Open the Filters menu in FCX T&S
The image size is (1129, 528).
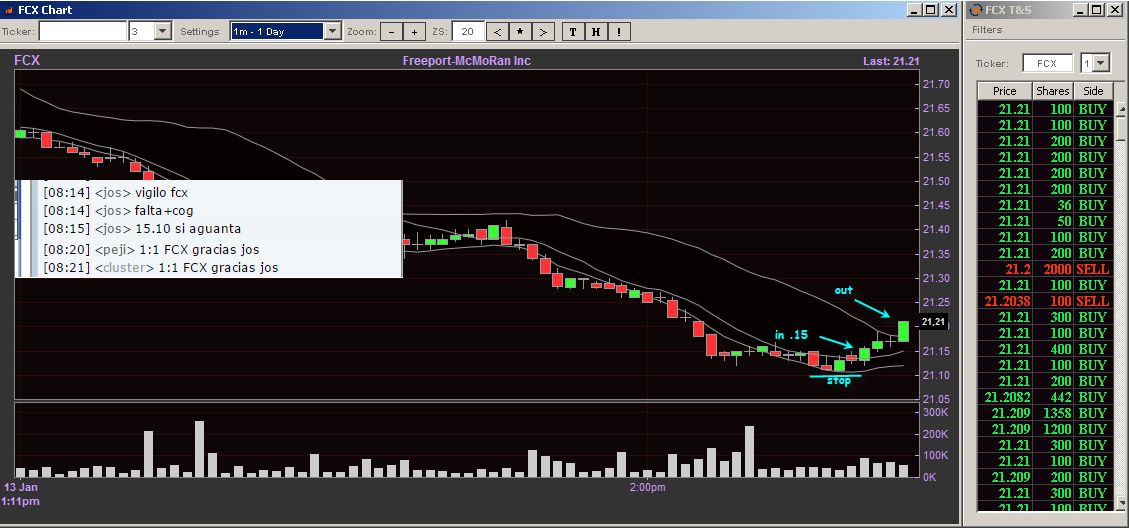(987, 30)
